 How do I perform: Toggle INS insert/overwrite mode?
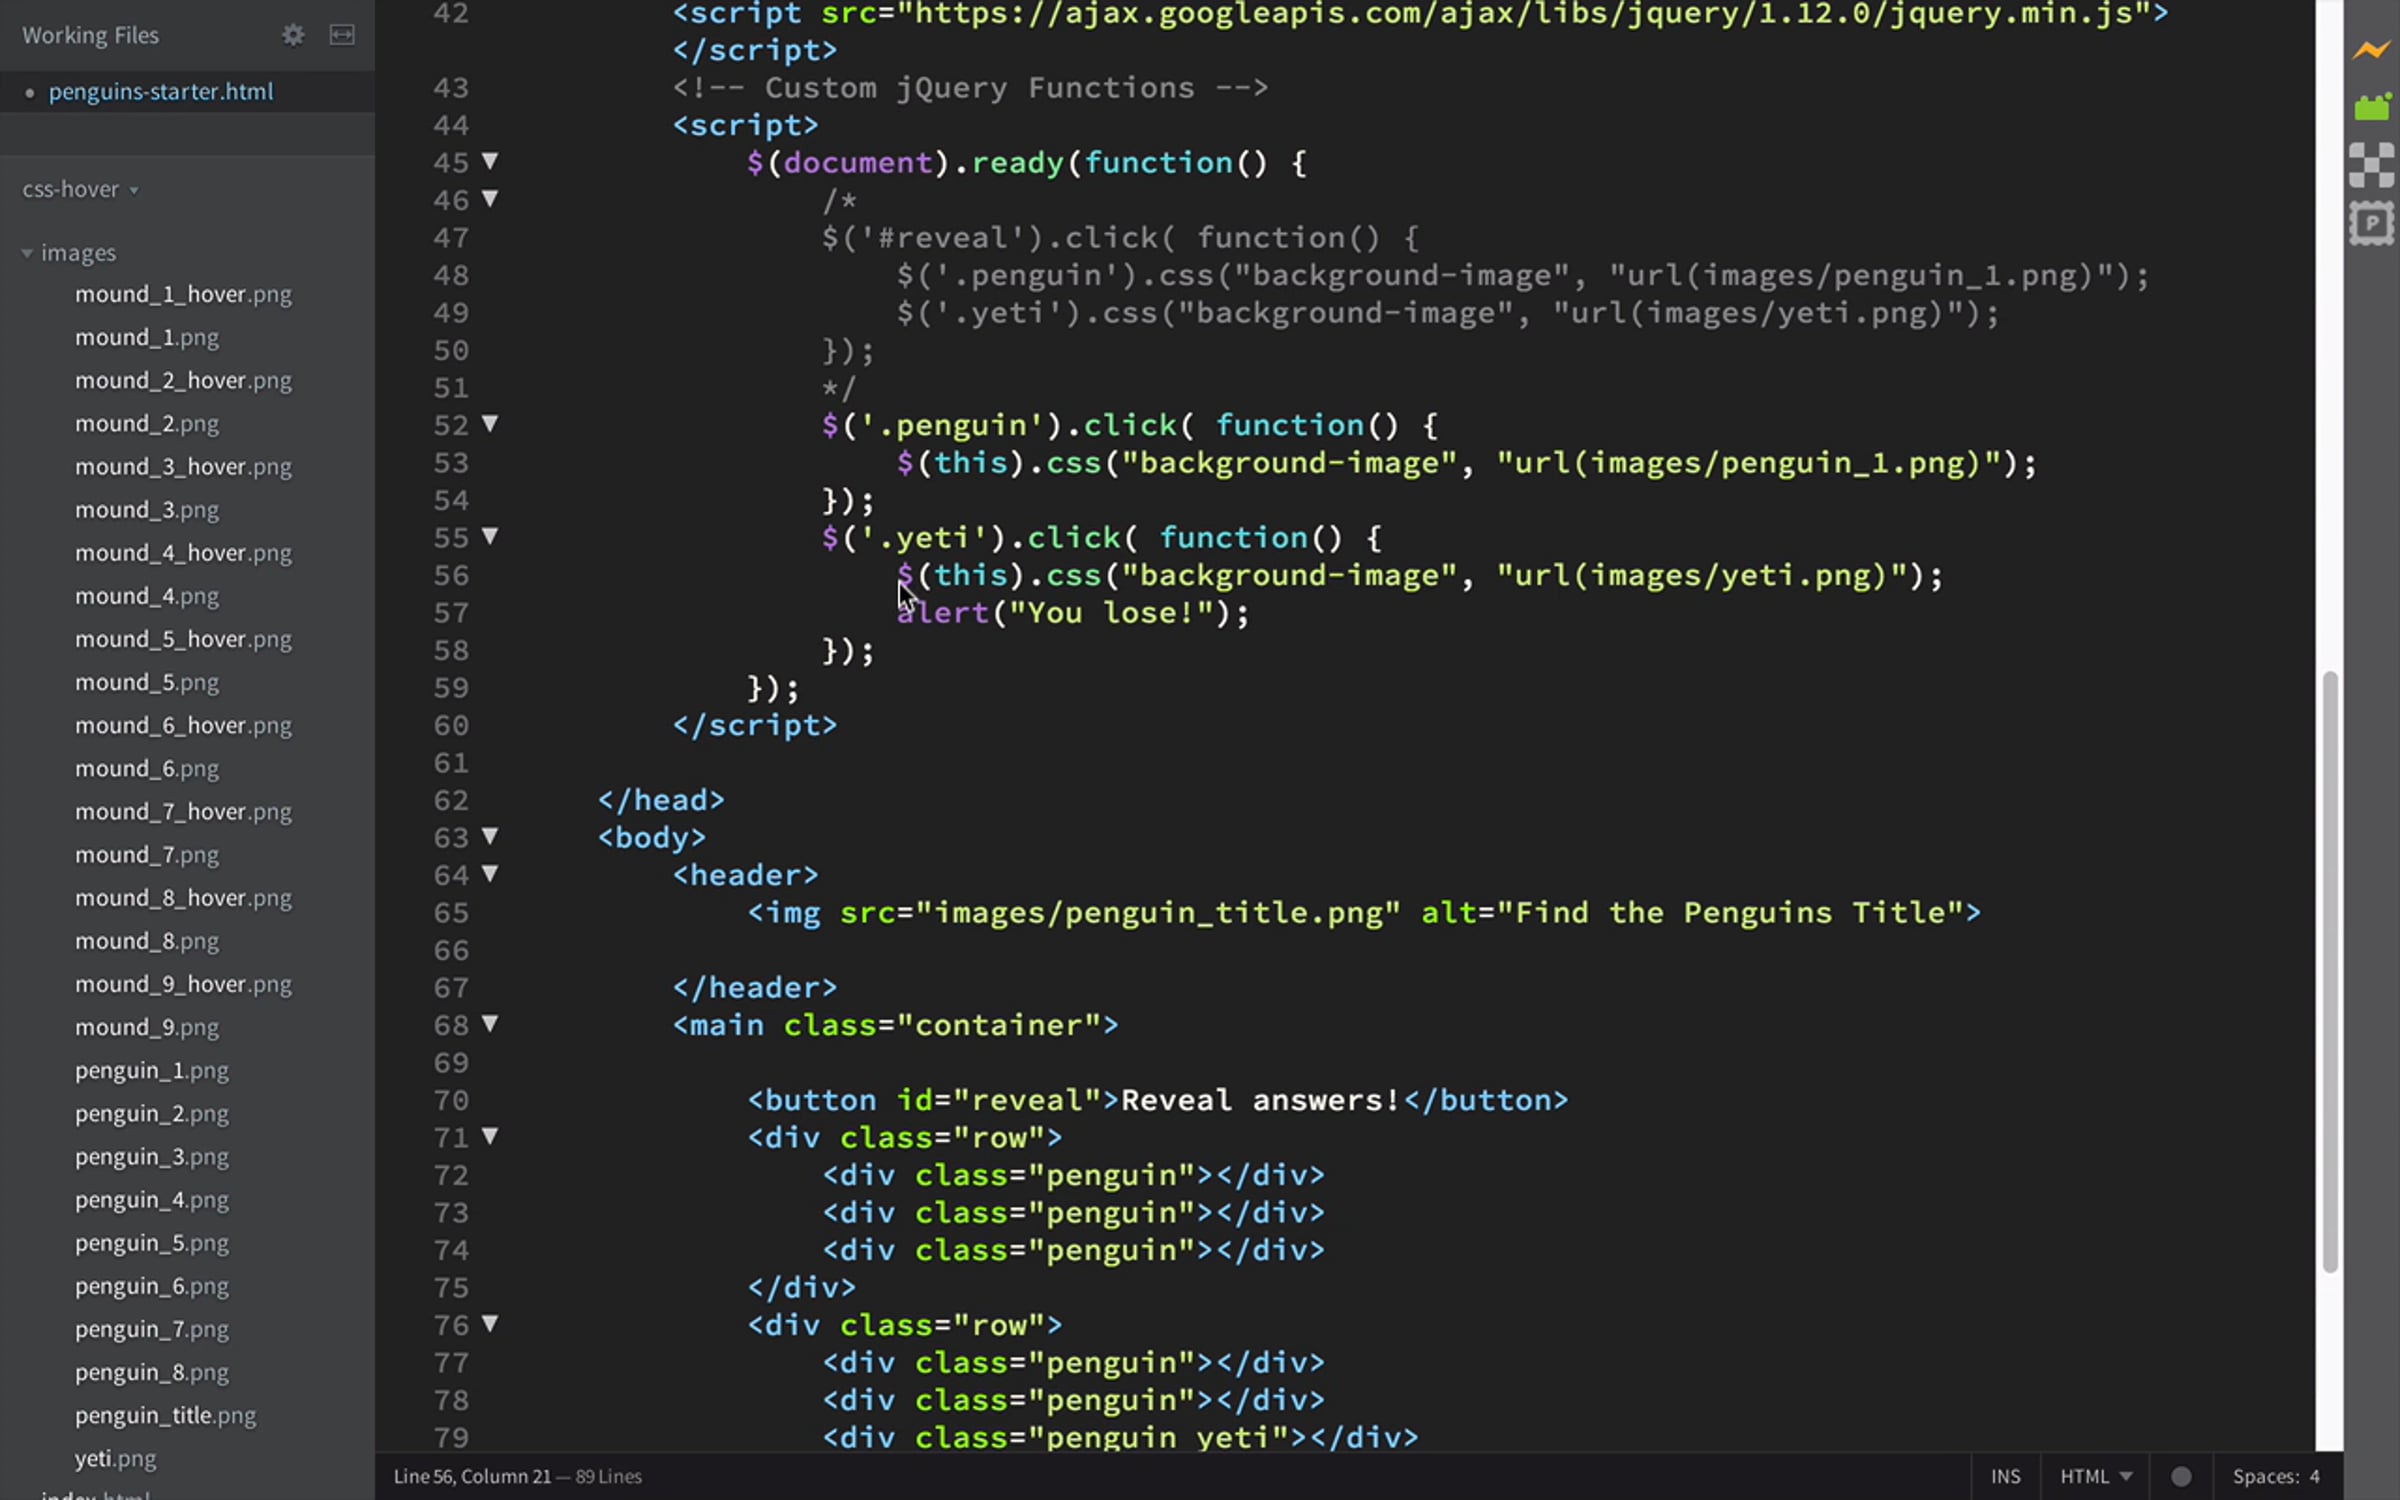point(2005,1477)
